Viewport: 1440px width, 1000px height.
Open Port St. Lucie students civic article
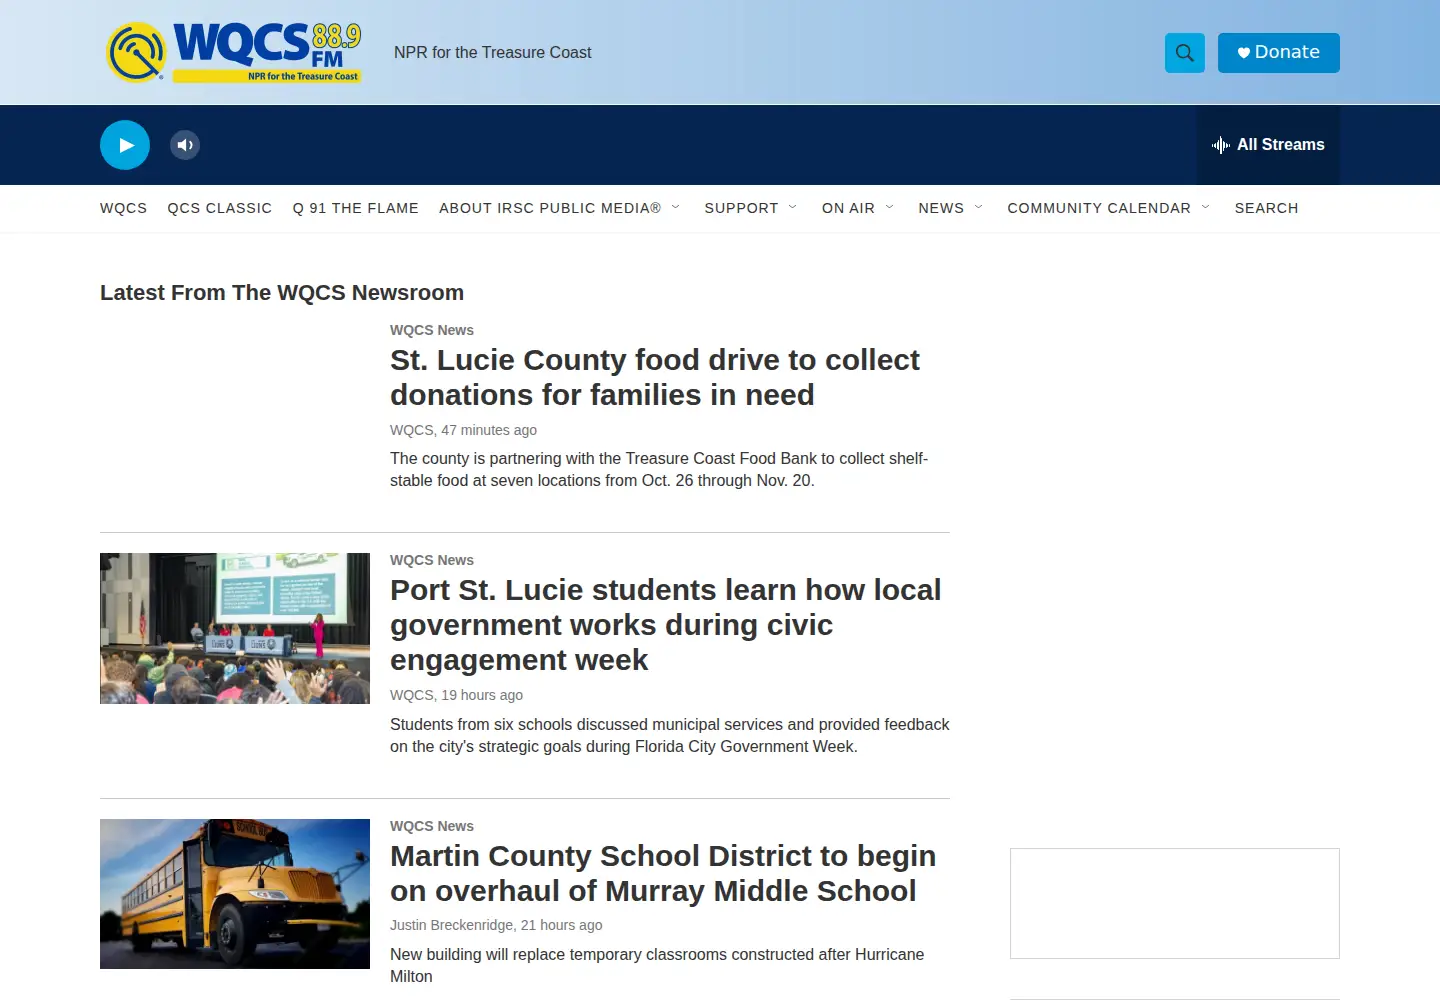(666, 625)
